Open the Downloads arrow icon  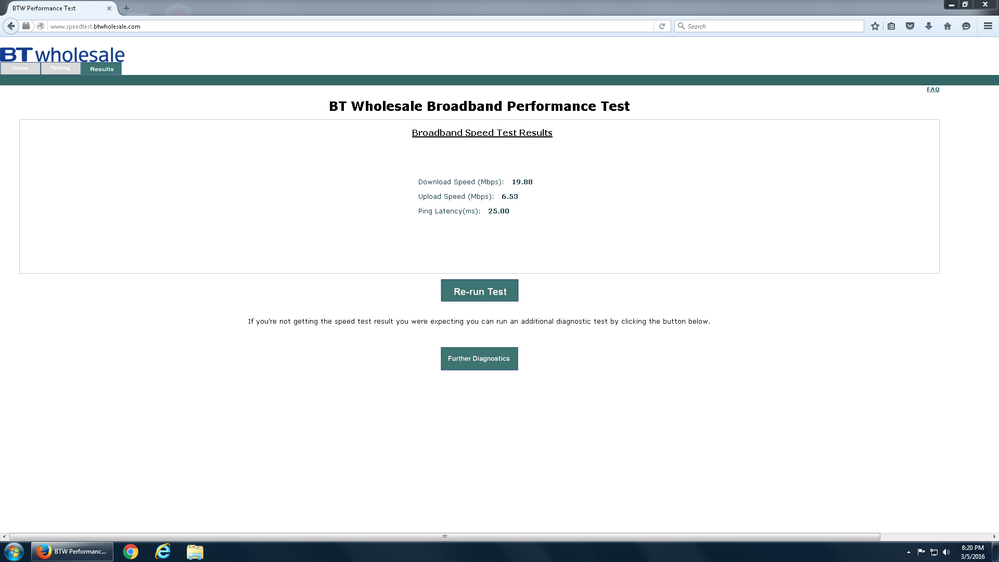click(928, 26)
